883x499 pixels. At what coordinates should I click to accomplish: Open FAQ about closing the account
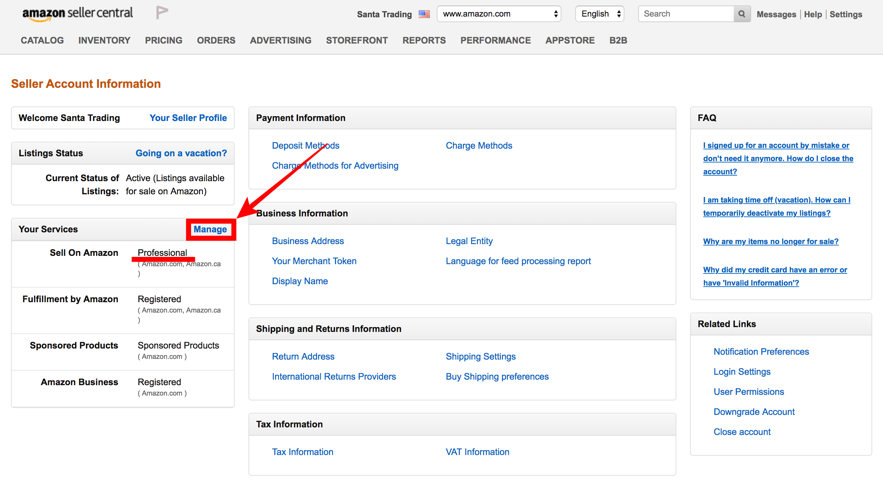click(778, 158)
